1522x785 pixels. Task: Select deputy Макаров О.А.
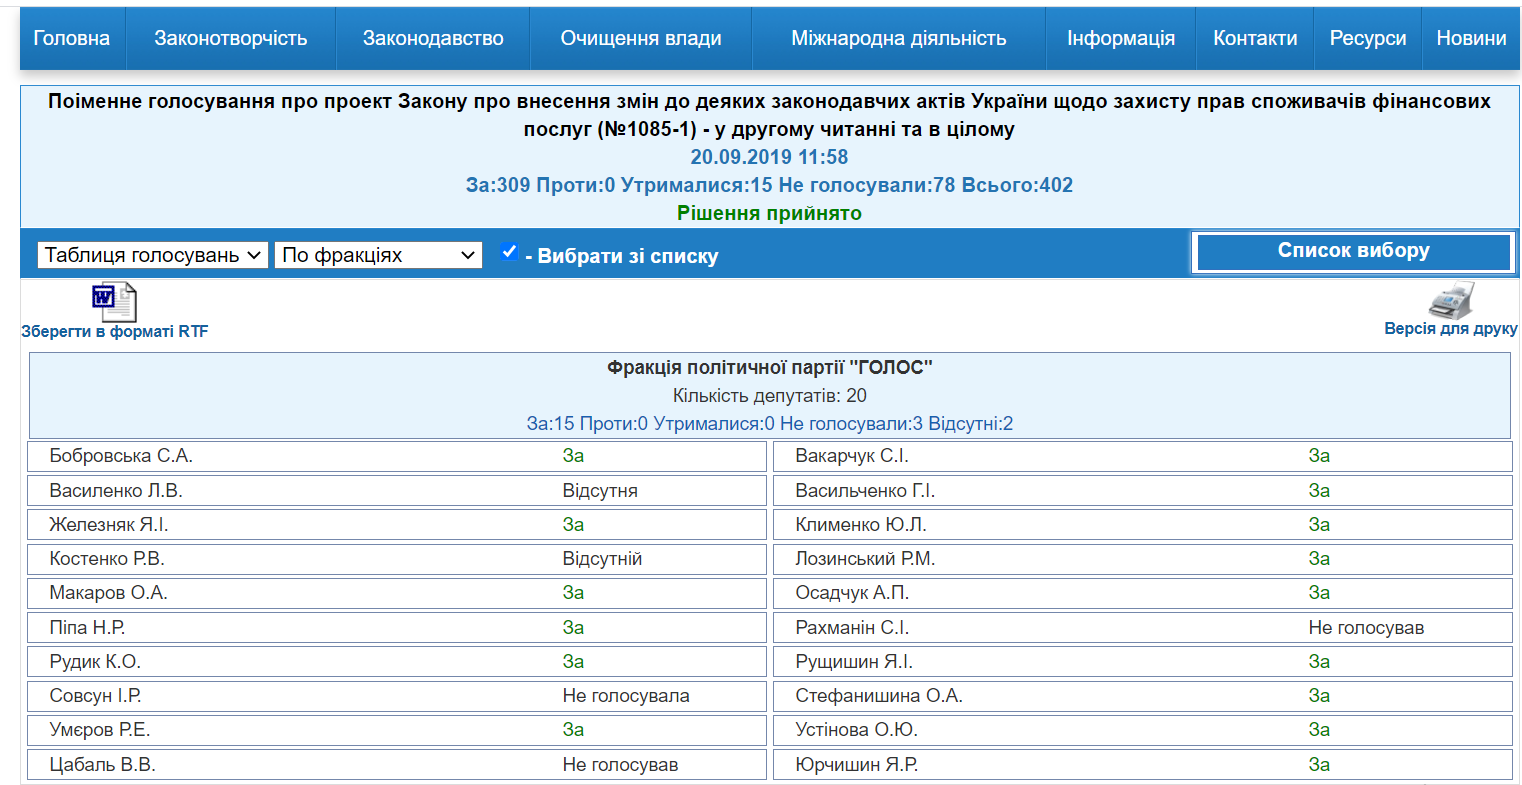(x=108, y=593)
